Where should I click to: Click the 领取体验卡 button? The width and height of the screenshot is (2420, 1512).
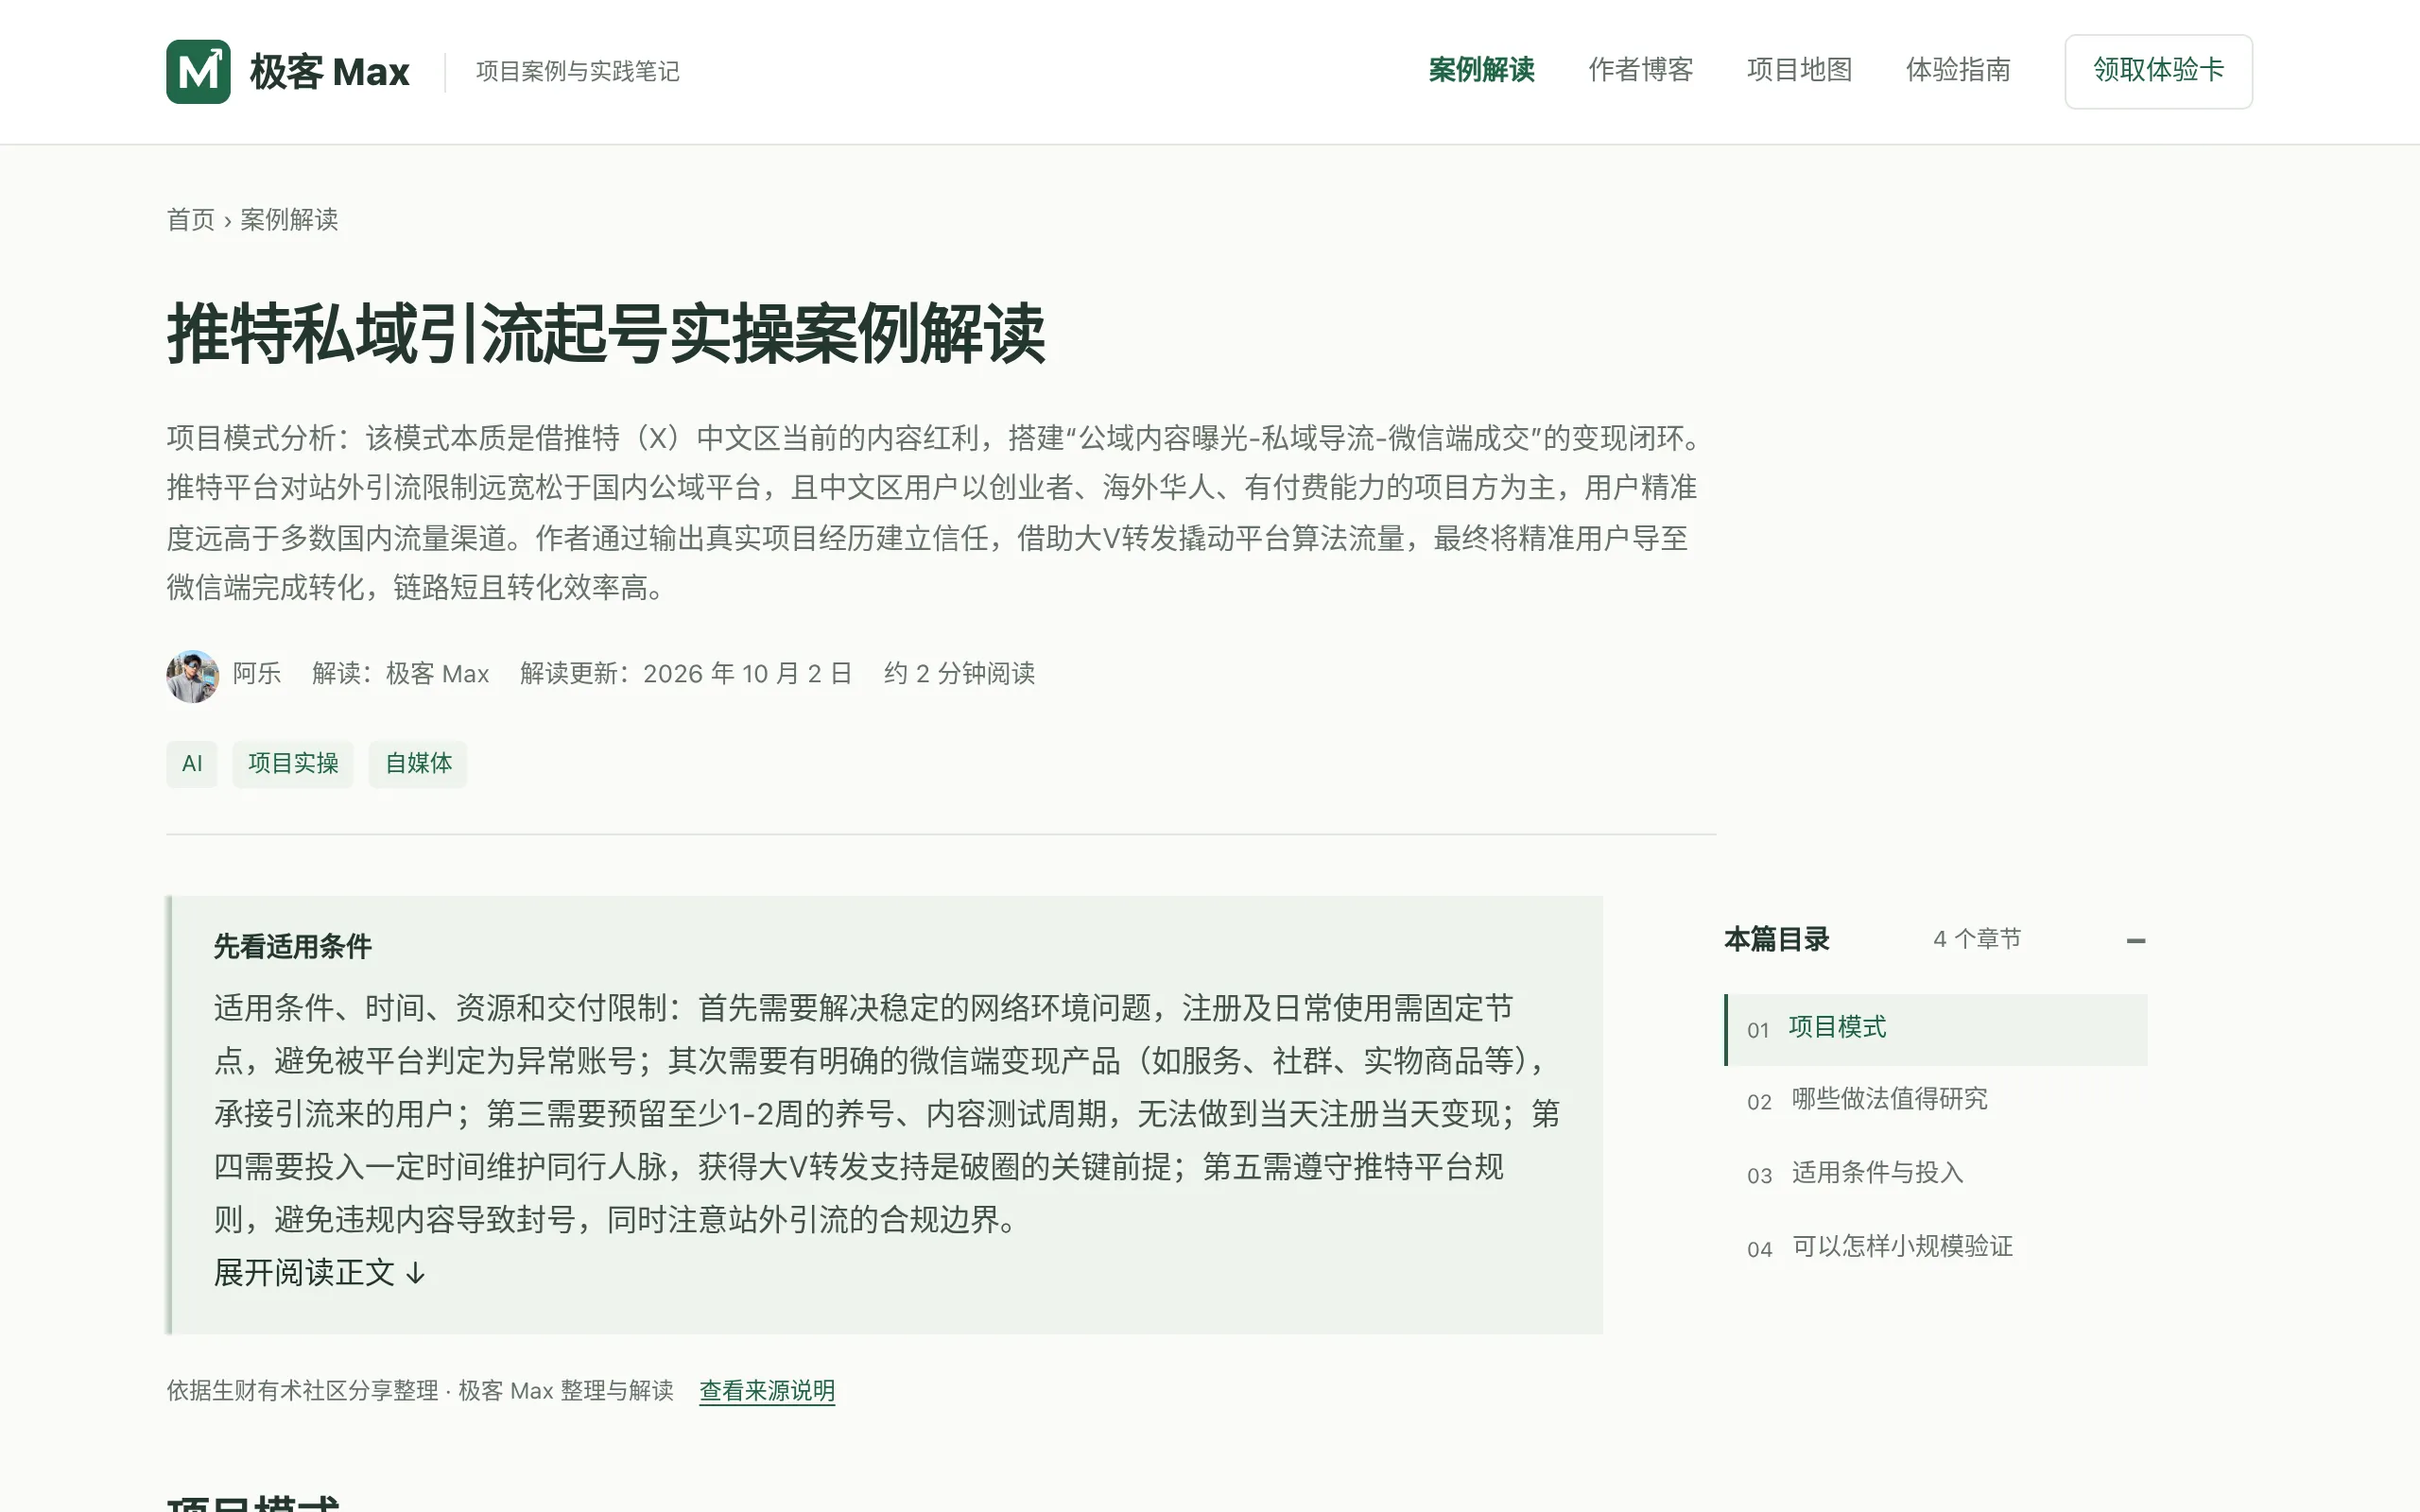click(x=2158, y=71)
